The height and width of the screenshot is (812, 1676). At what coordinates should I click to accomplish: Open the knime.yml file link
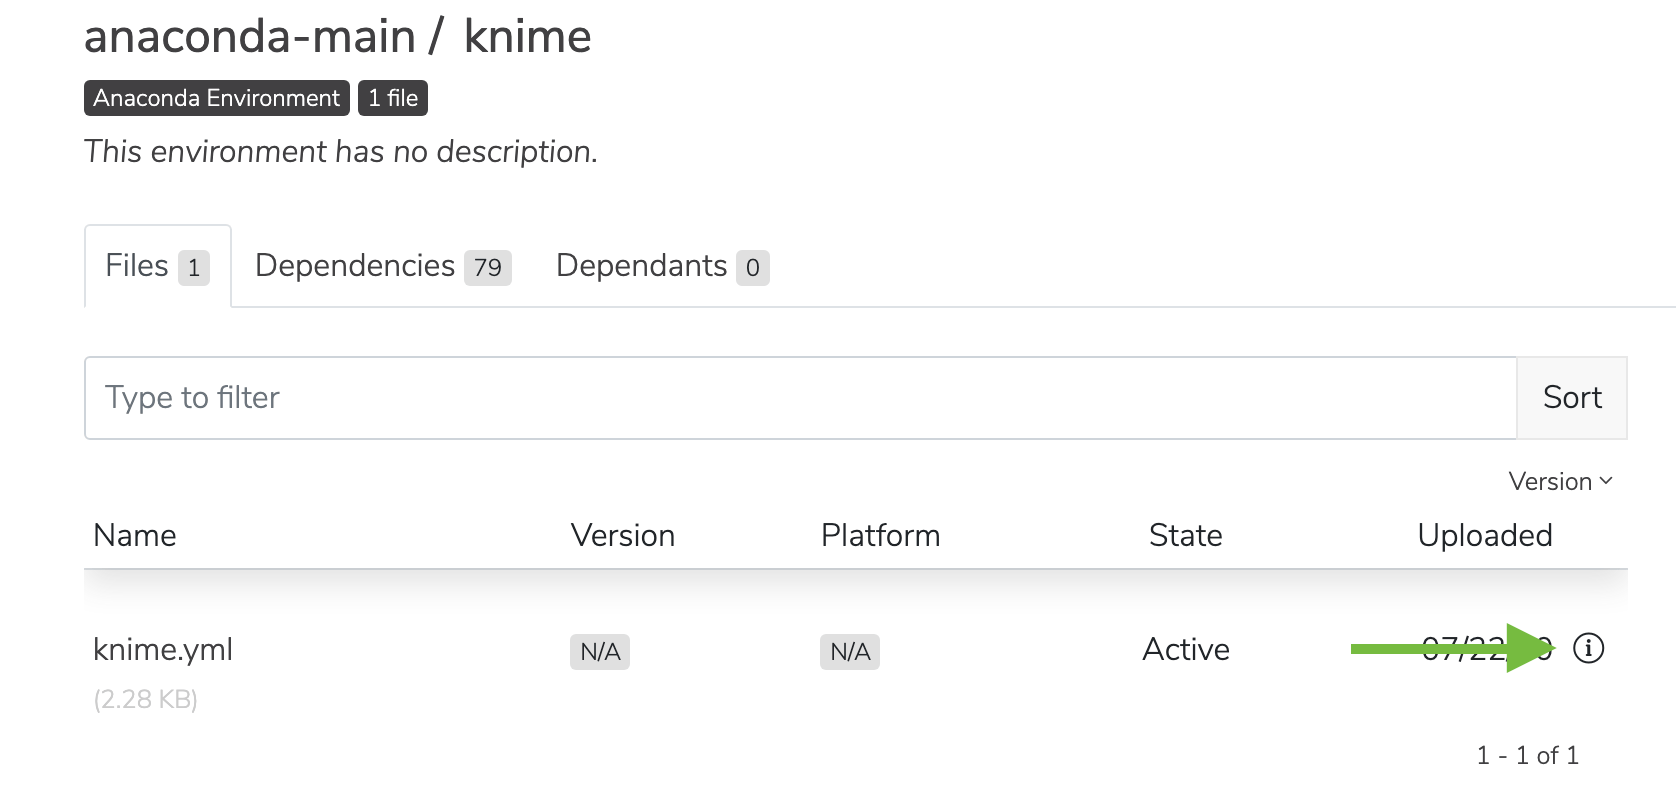pyautogui.click(x=163, y=650)
